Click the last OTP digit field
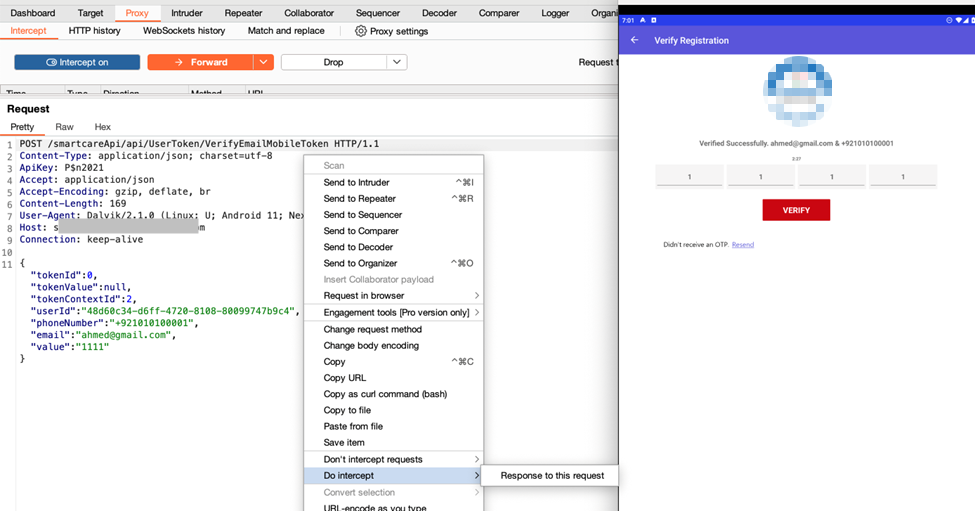 pos(902,177)
